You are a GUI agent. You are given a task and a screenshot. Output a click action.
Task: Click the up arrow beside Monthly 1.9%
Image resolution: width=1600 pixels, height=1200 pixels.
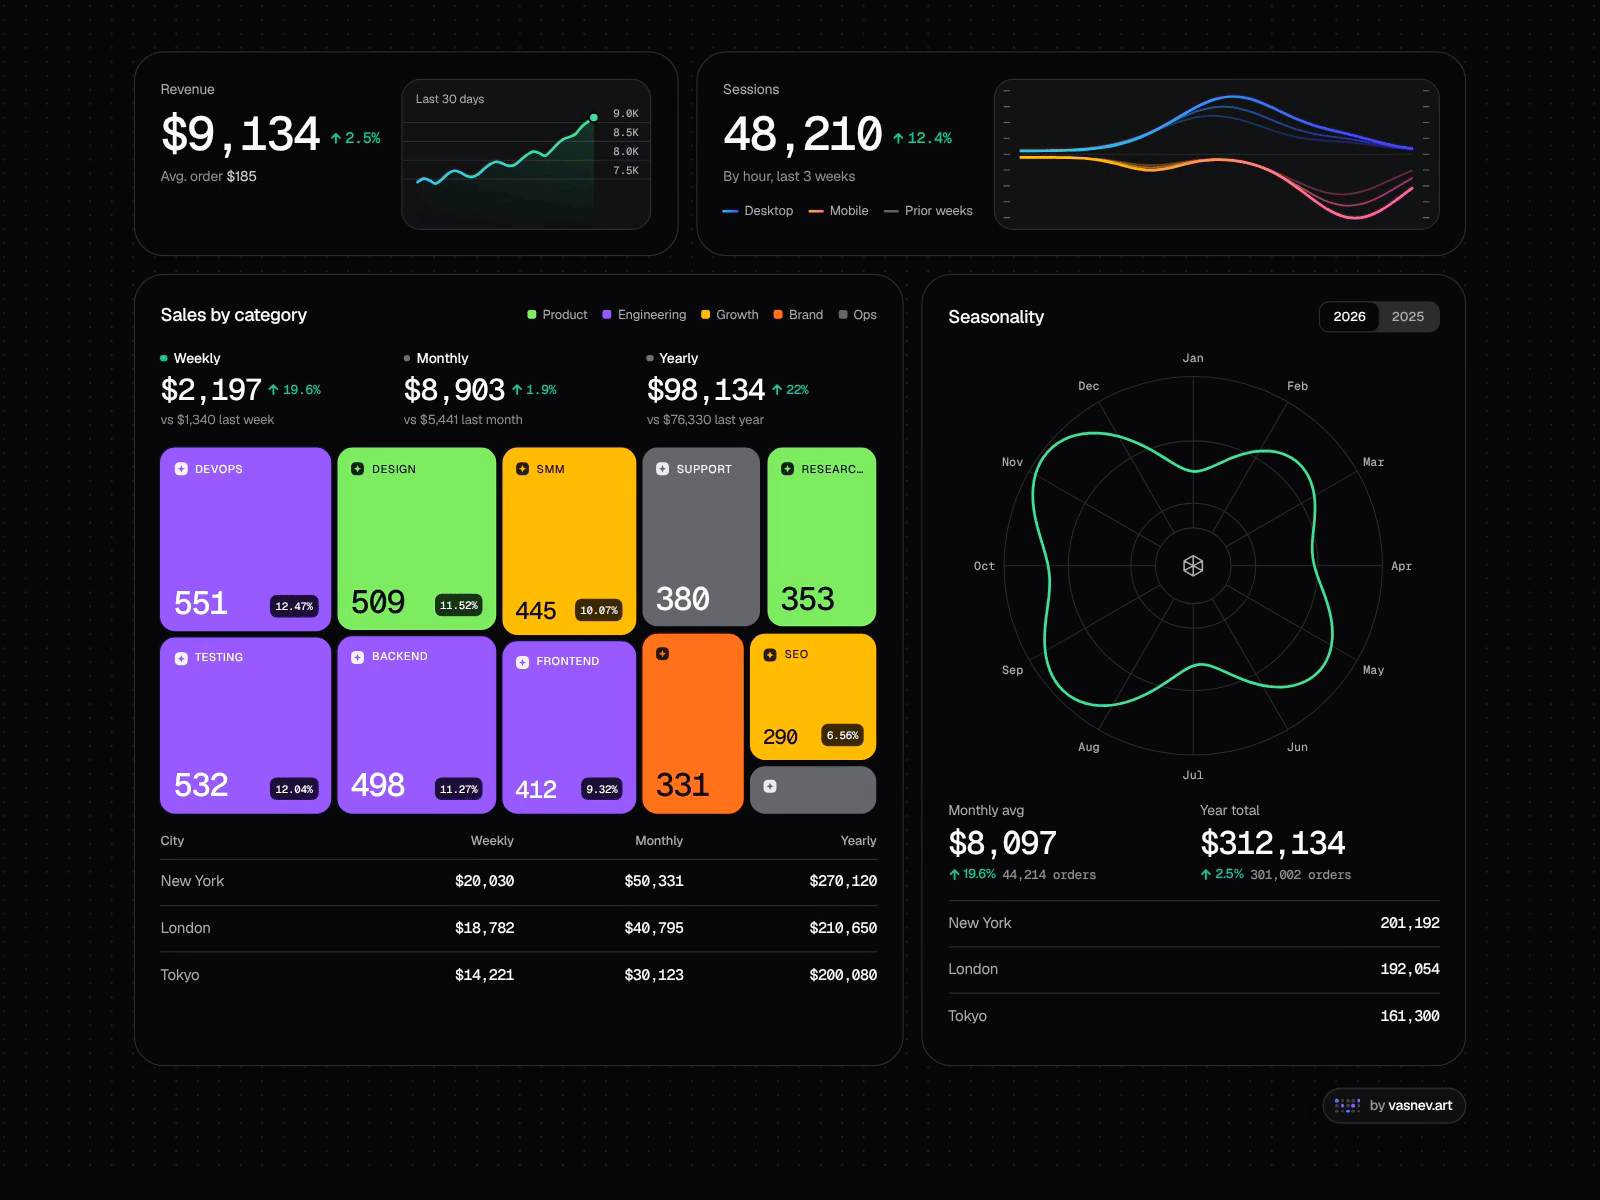pos(517,390)
